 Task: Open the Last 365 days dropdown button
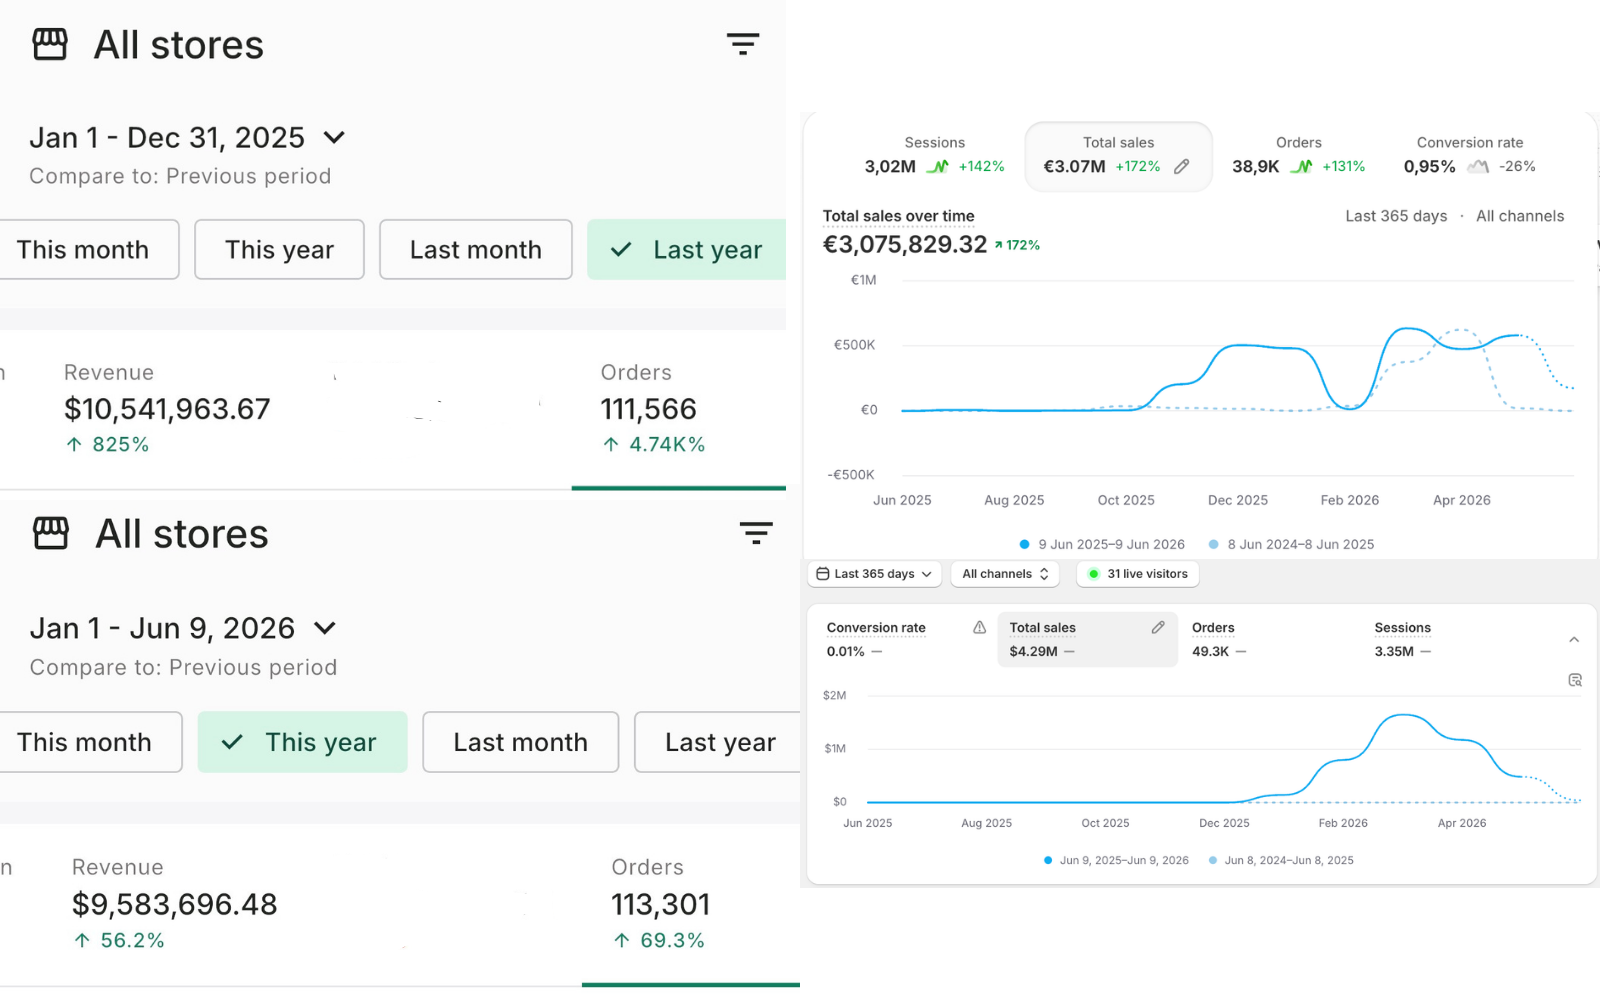tap(874, 574)
